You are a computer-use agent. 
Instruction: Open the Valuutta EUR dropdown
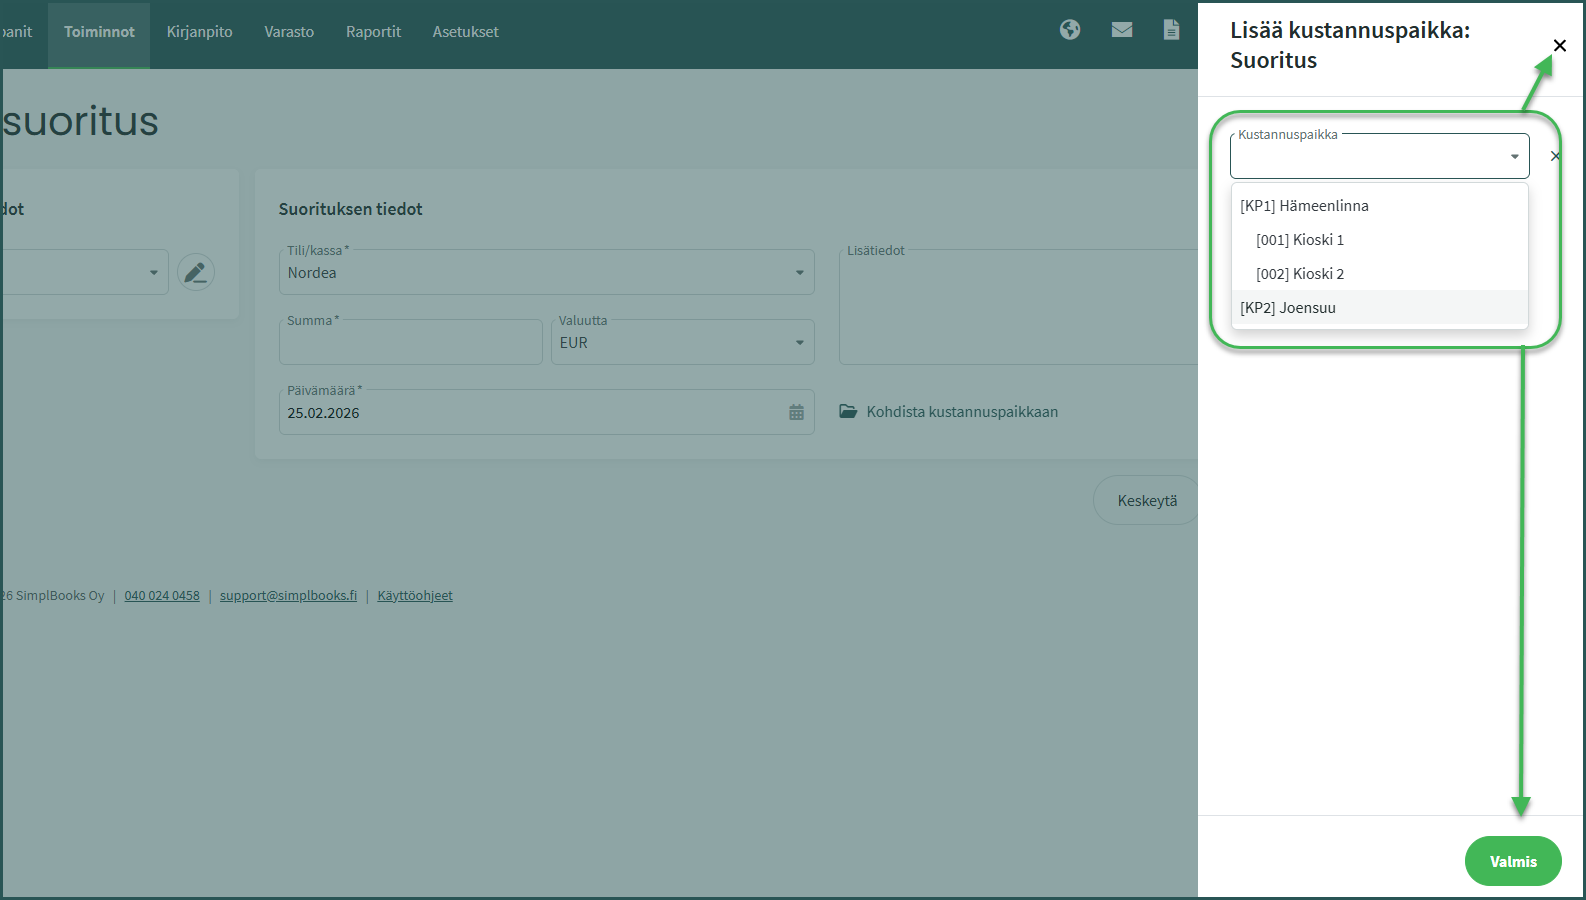(x=799, y=343)
